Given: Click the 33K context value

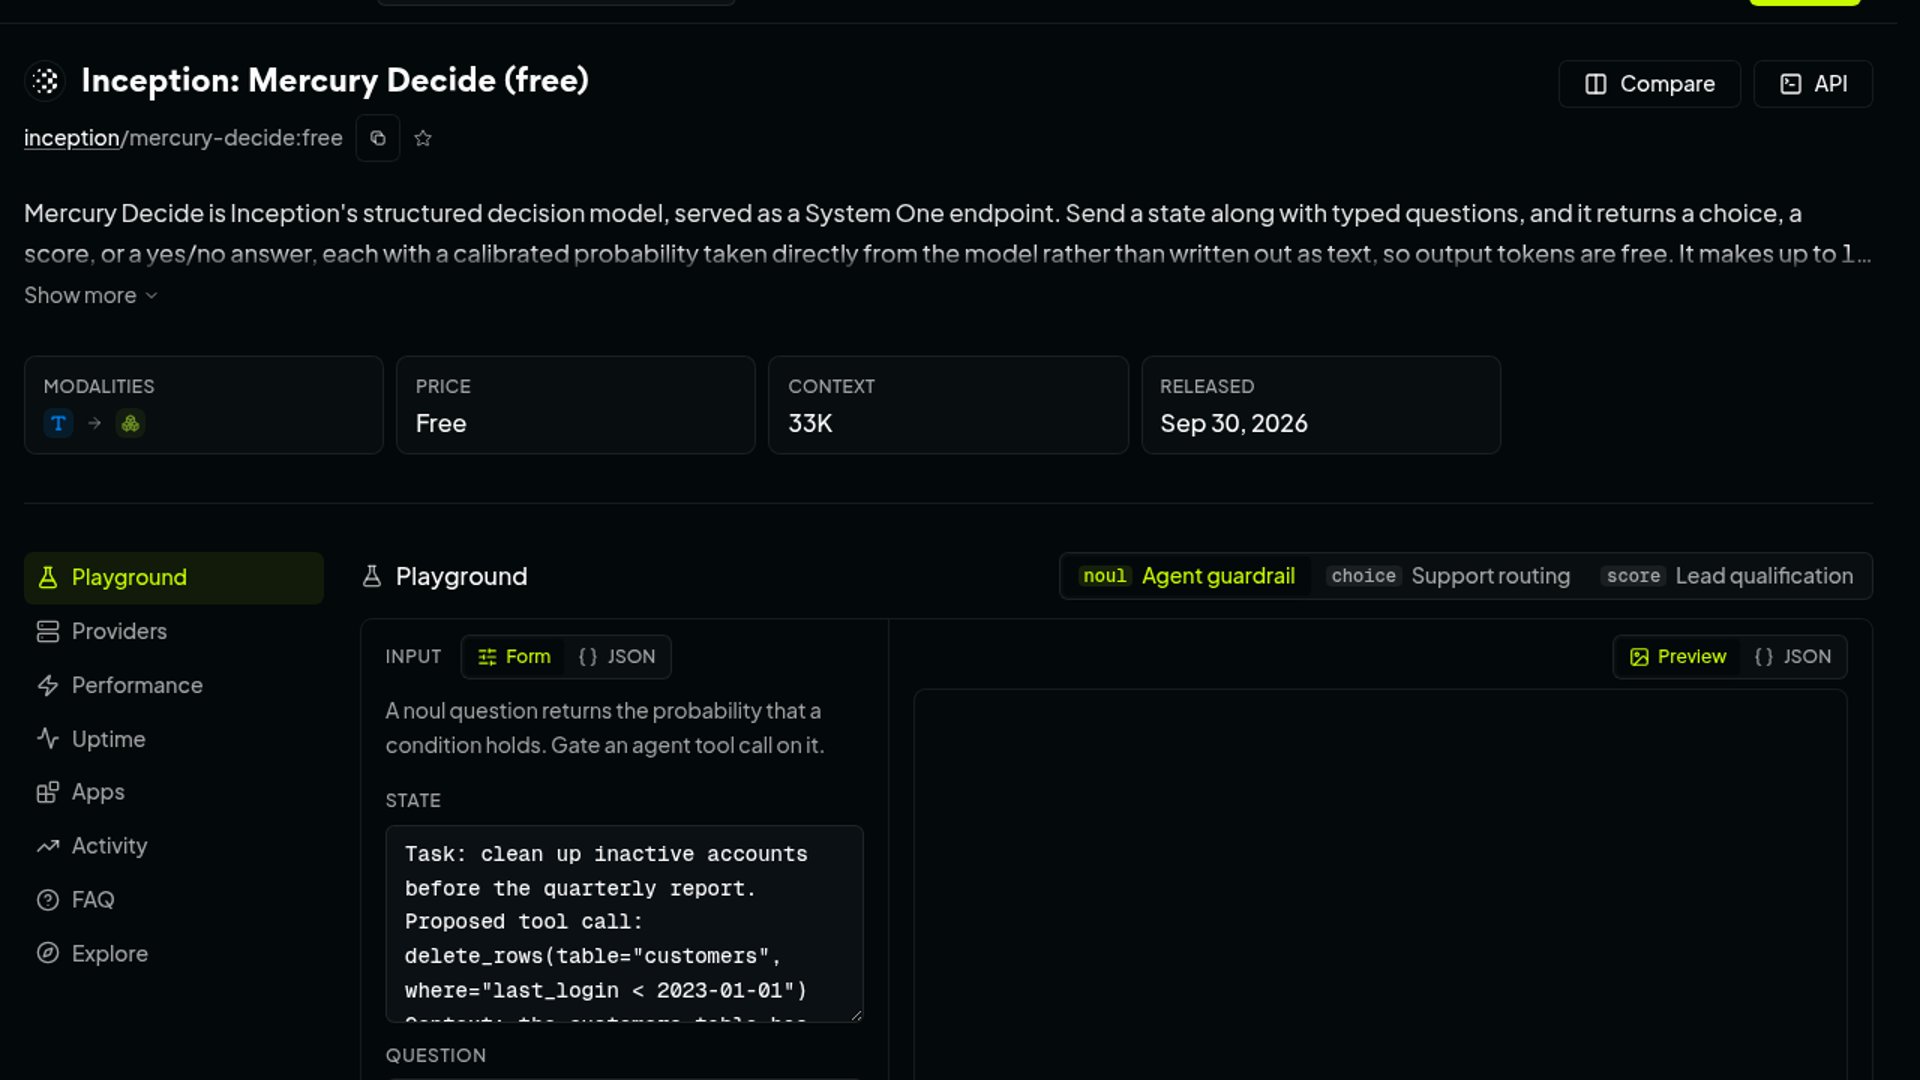Looking at the screenshot, I should [810, 424].
